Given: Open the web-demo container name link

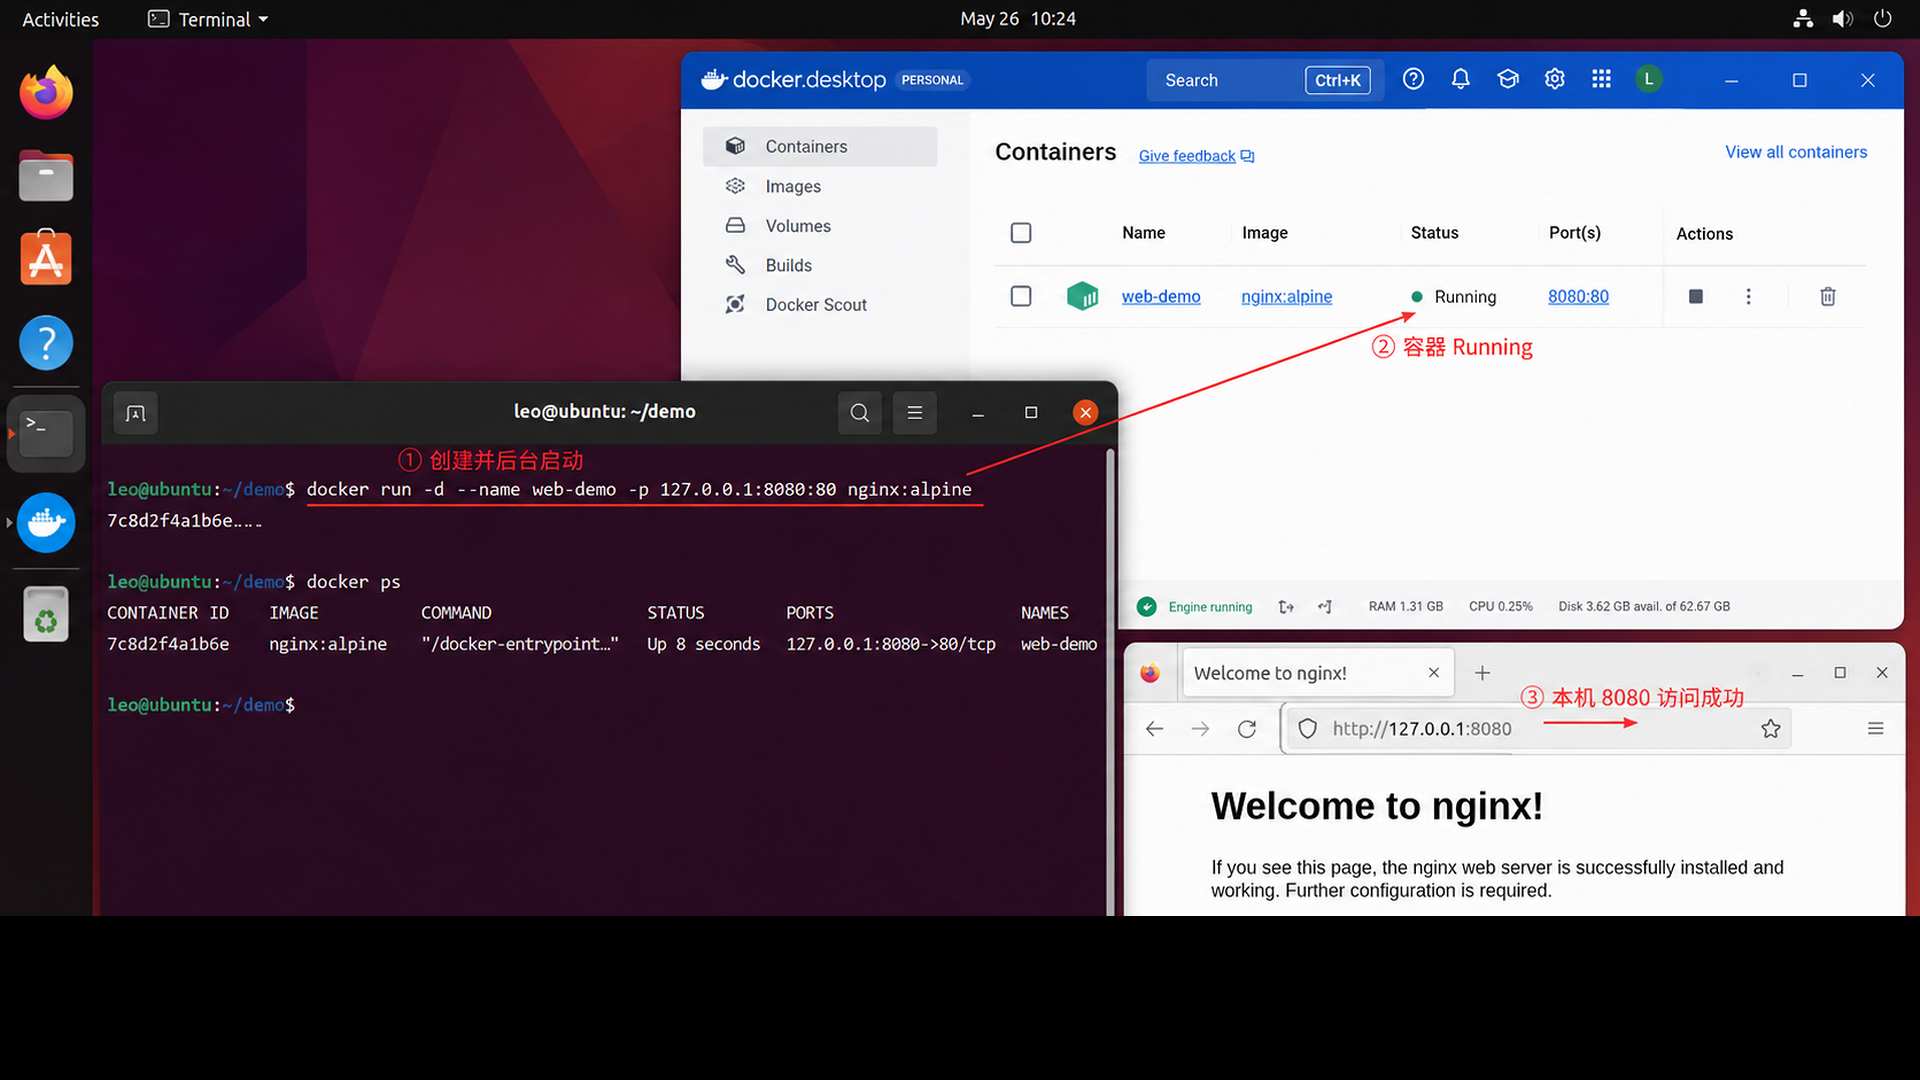Looking at the screenshot, I should coord(1161,296).
